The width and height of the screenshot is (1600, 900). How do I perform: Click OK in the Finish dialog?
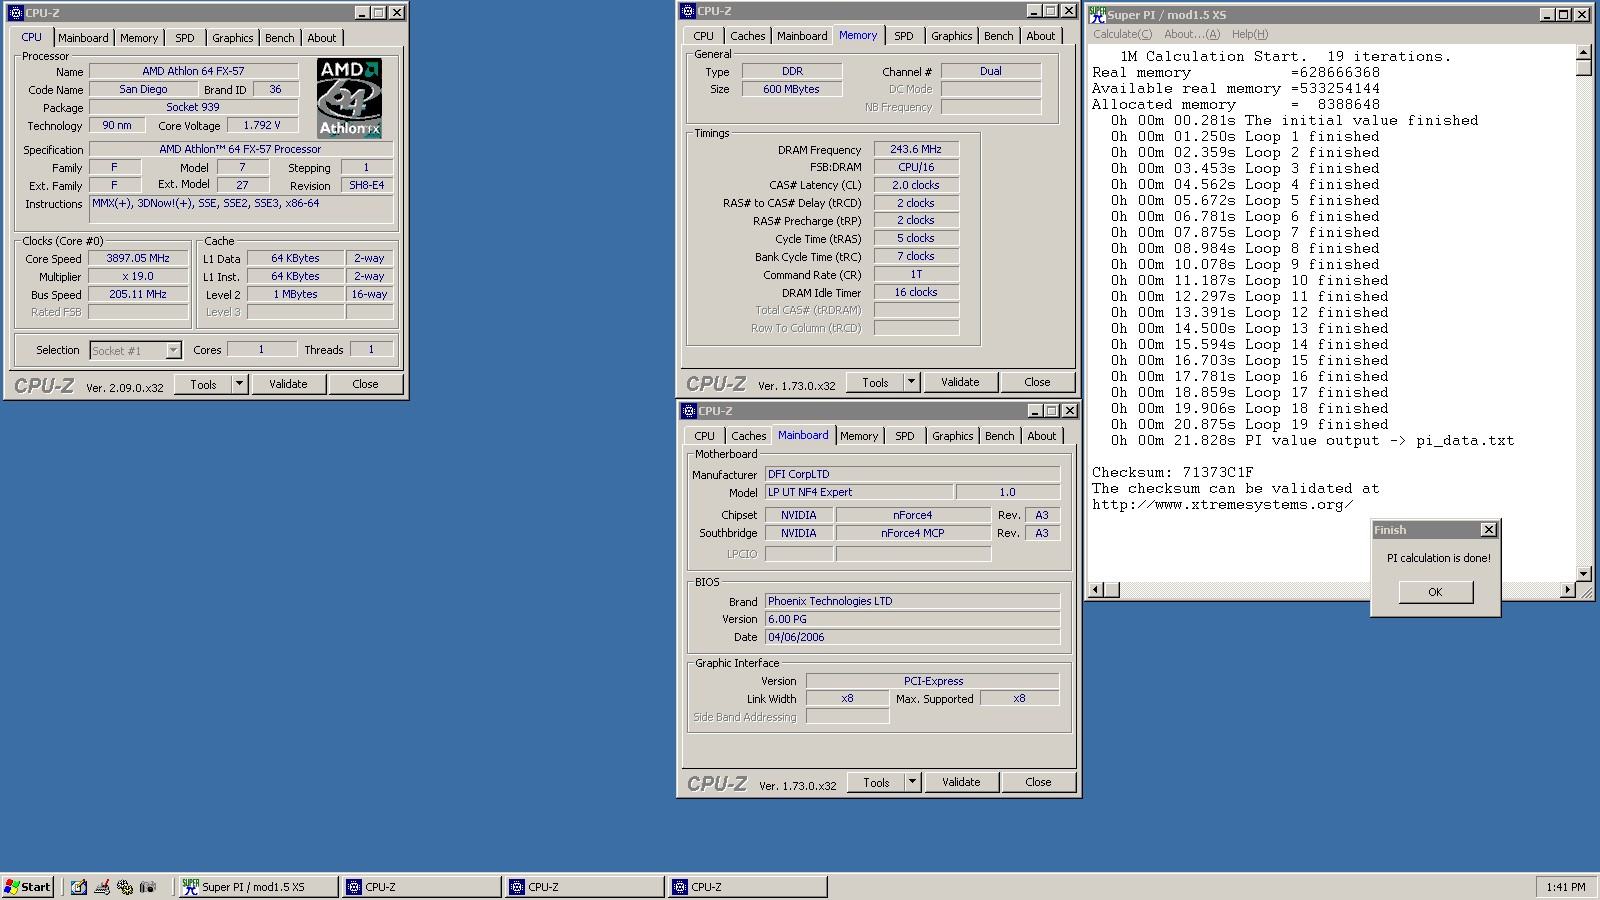pos(1435,592)
